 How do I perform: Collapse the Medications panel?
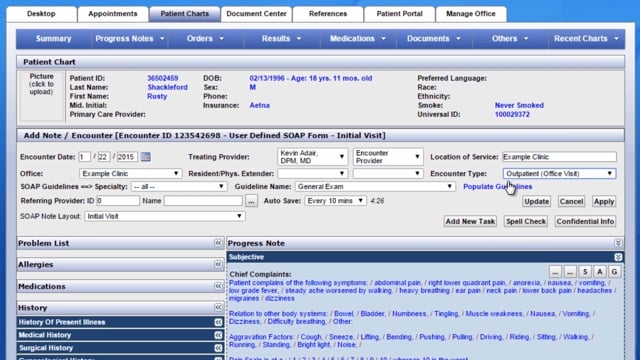click(218, 286)
